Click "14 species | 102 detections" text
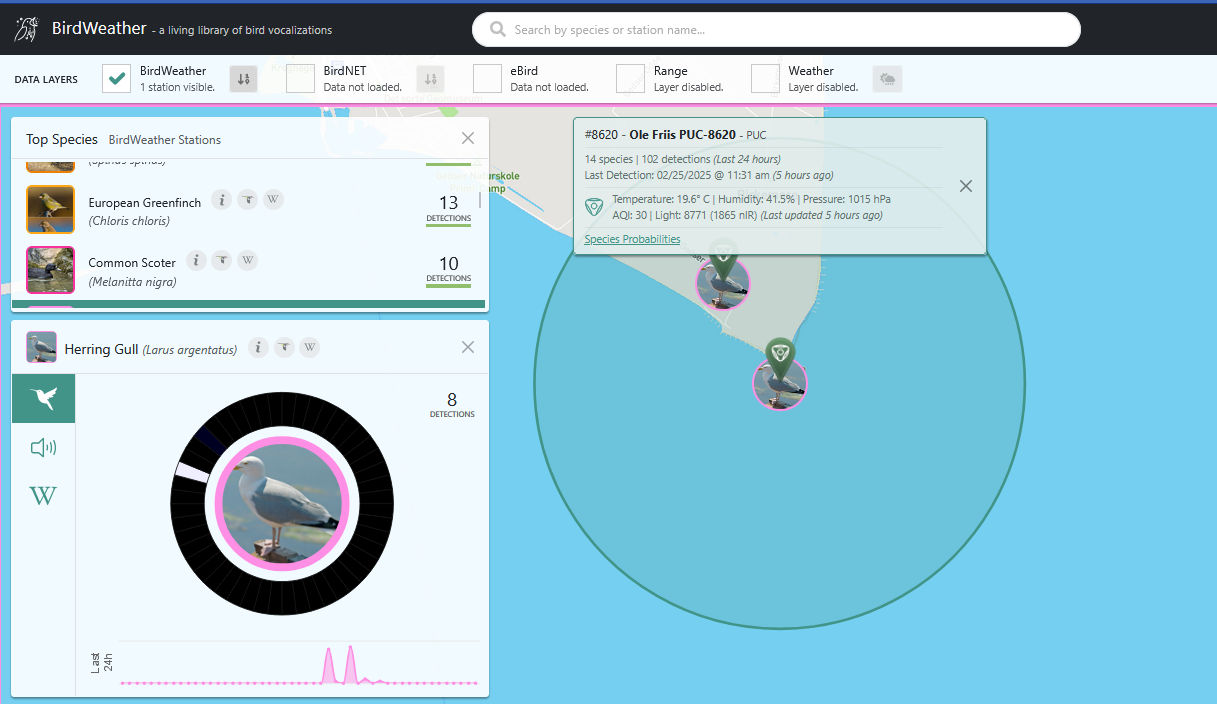 click(647, 159)
